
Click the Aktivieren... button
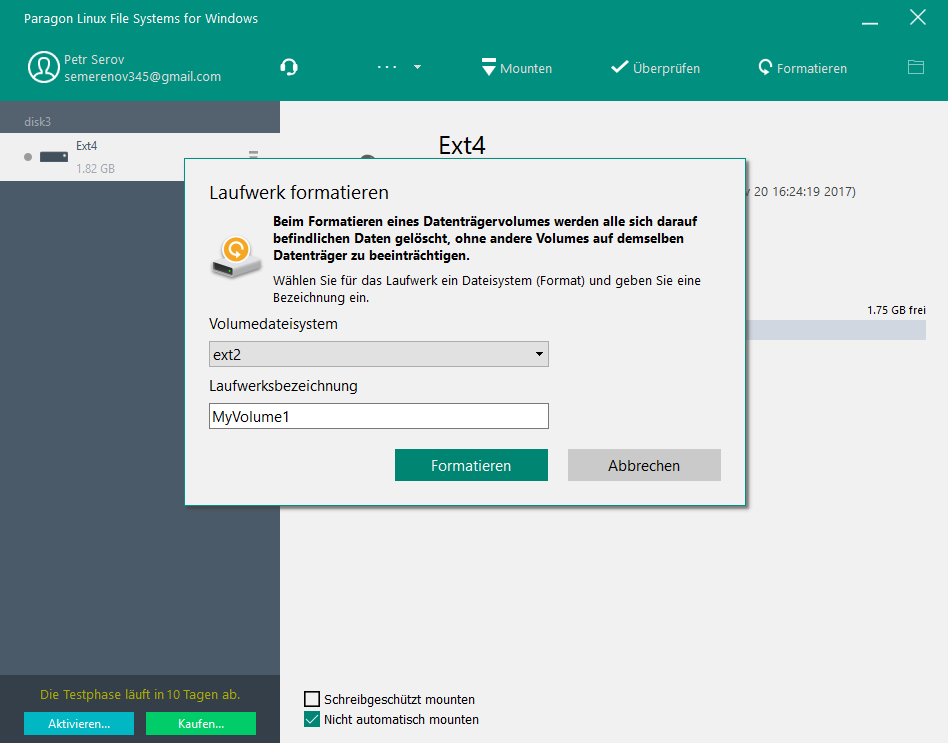(x=78, y=723)
